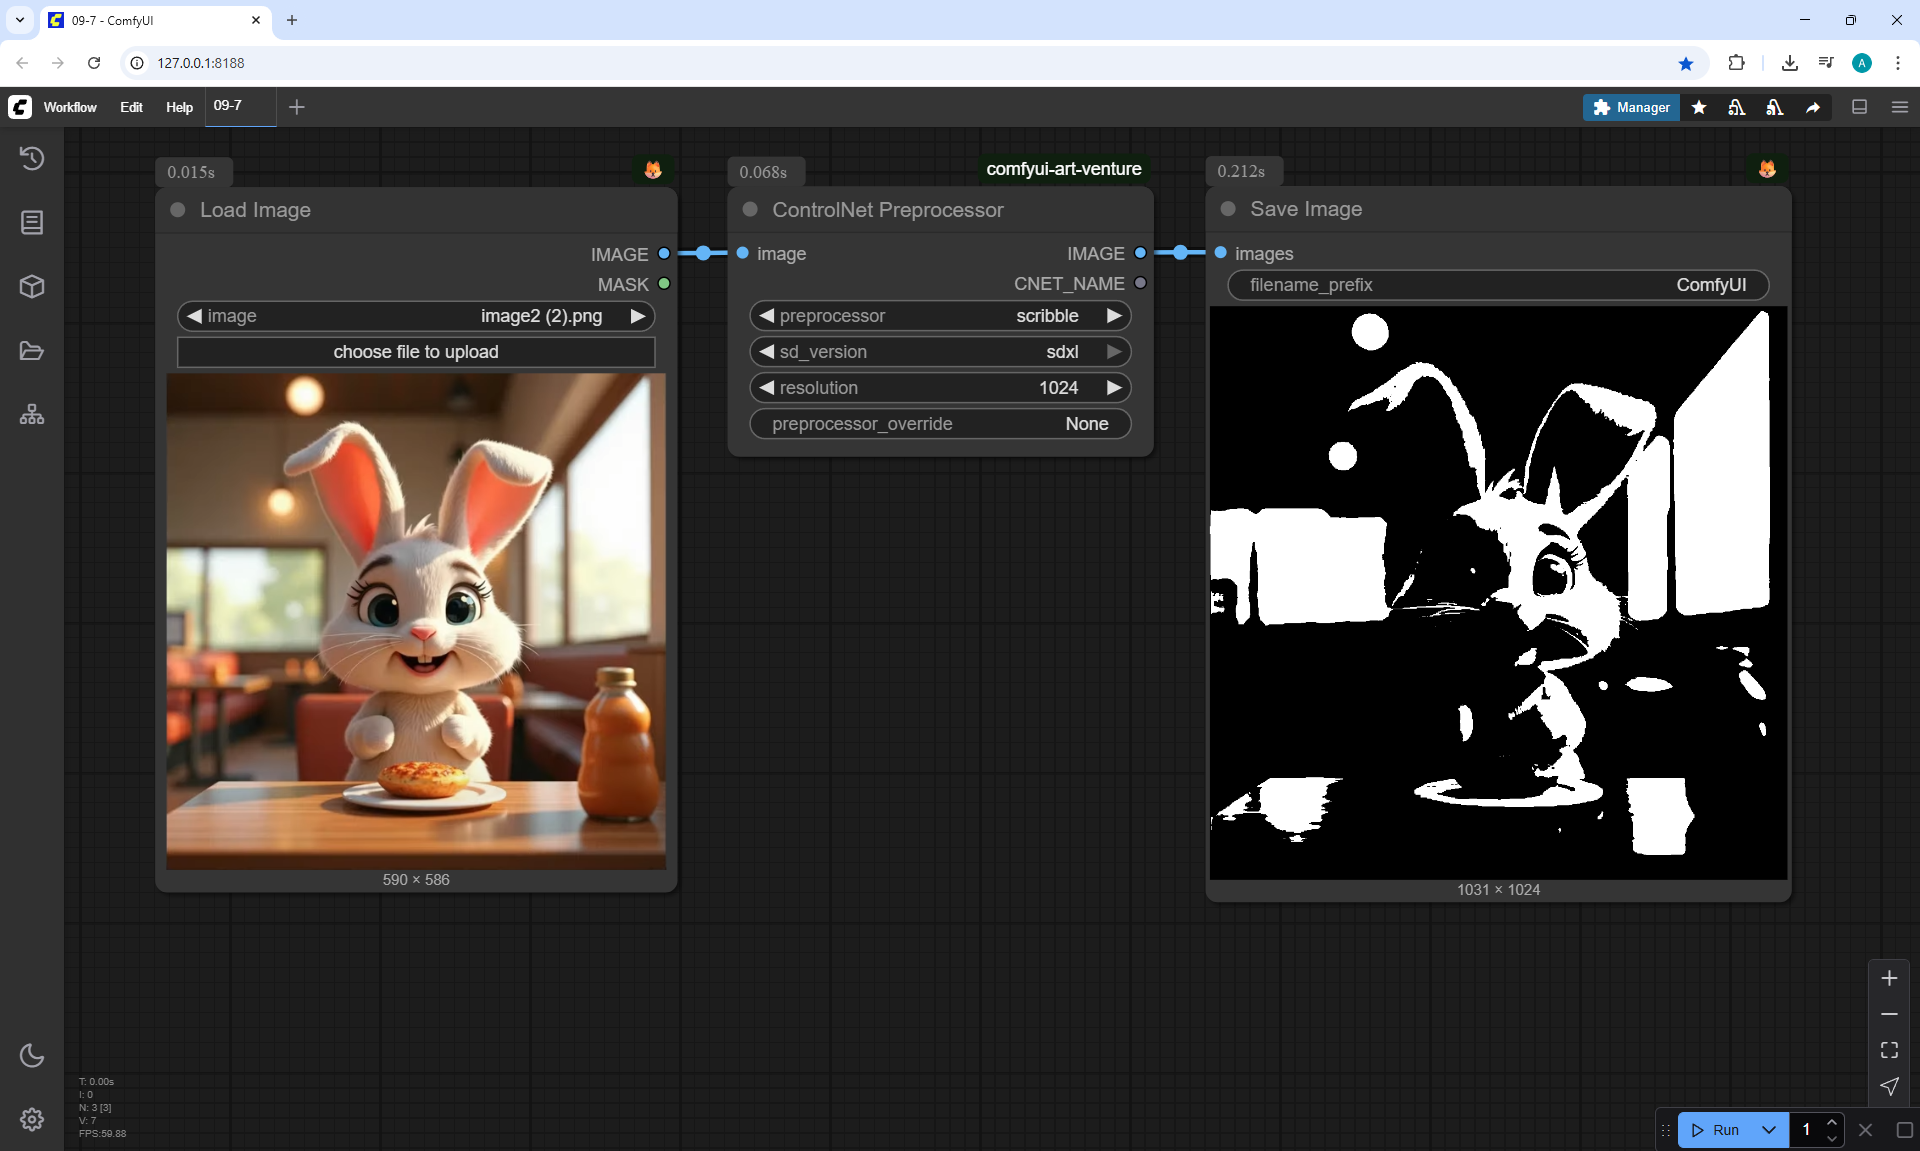Click choose file to upload button

coord(416,352)
